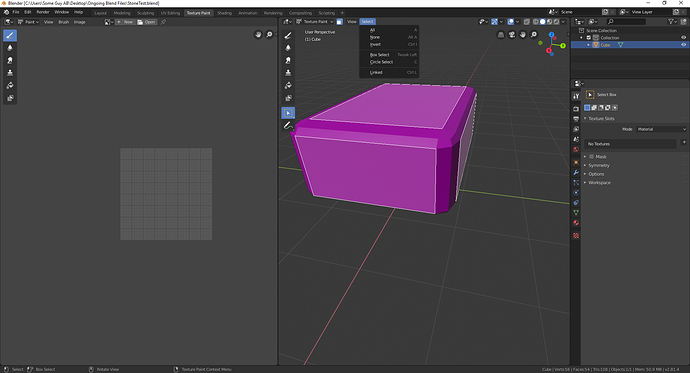This screenshot has height=373, width=690.
Task: Switch viewport shading to rendered
Action: [x=557, y=22]
